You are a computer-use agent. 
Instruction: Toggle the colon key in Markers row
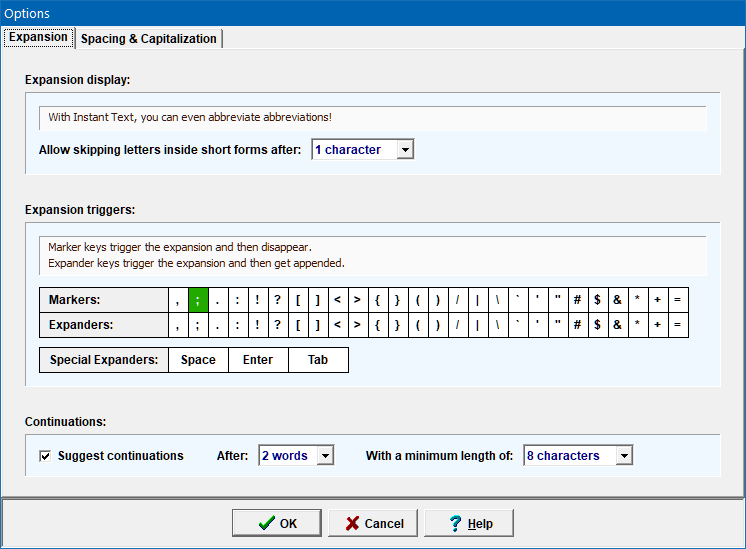pos(238,300)
